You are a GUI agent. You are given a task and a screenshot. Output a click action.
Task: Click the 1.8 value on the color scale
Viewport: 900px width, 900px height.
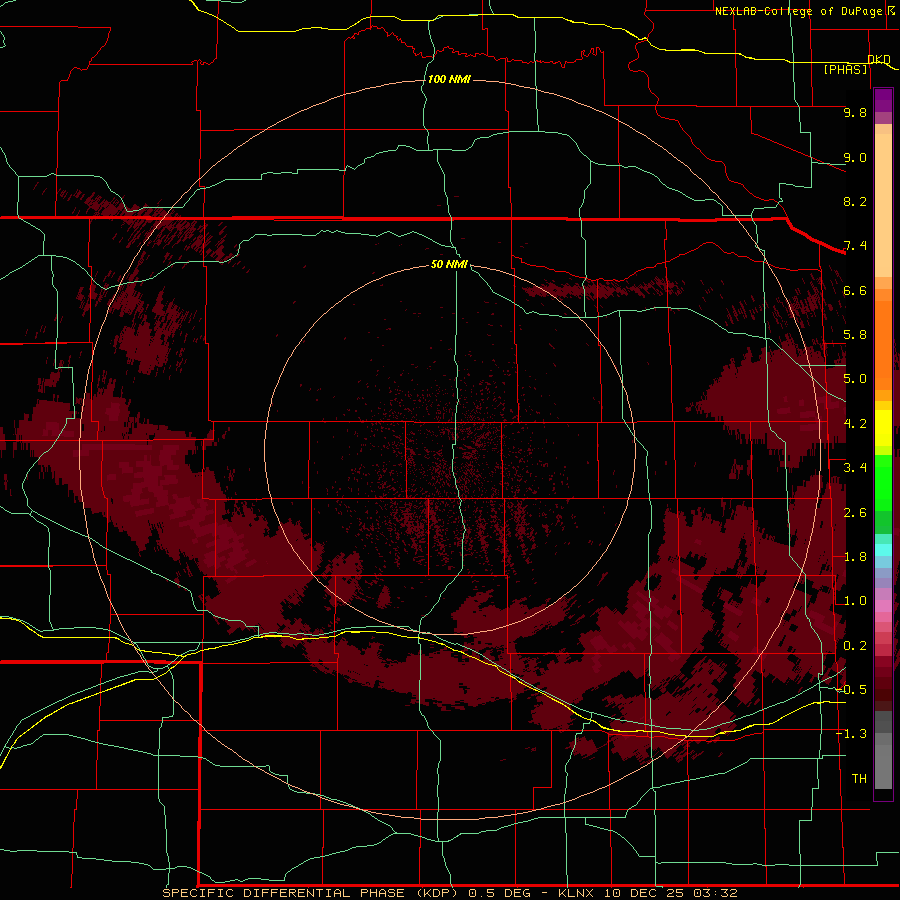pyautogui.click(x=855, y=557)
